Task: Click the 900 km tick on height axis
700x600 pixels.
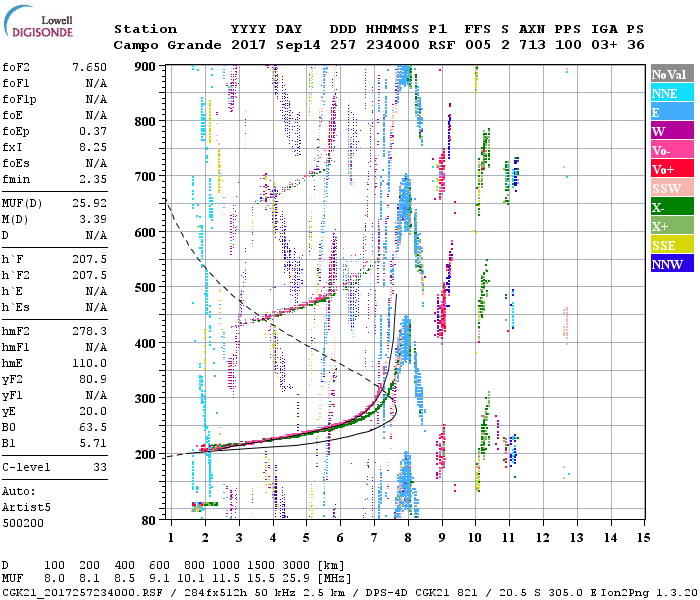Action: [146, 67]
